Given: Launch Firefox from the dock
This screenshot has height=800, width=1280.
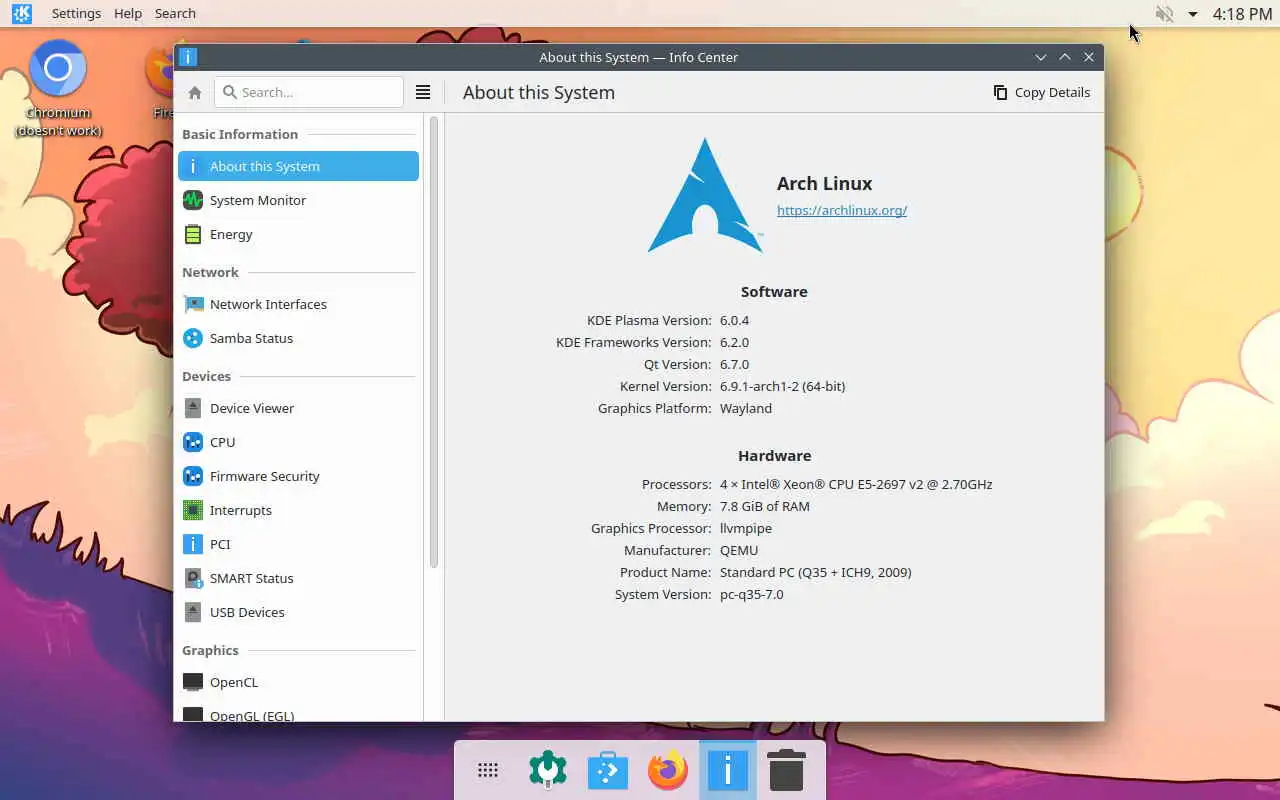Looking at the screenshot, I should pos(668,770).
